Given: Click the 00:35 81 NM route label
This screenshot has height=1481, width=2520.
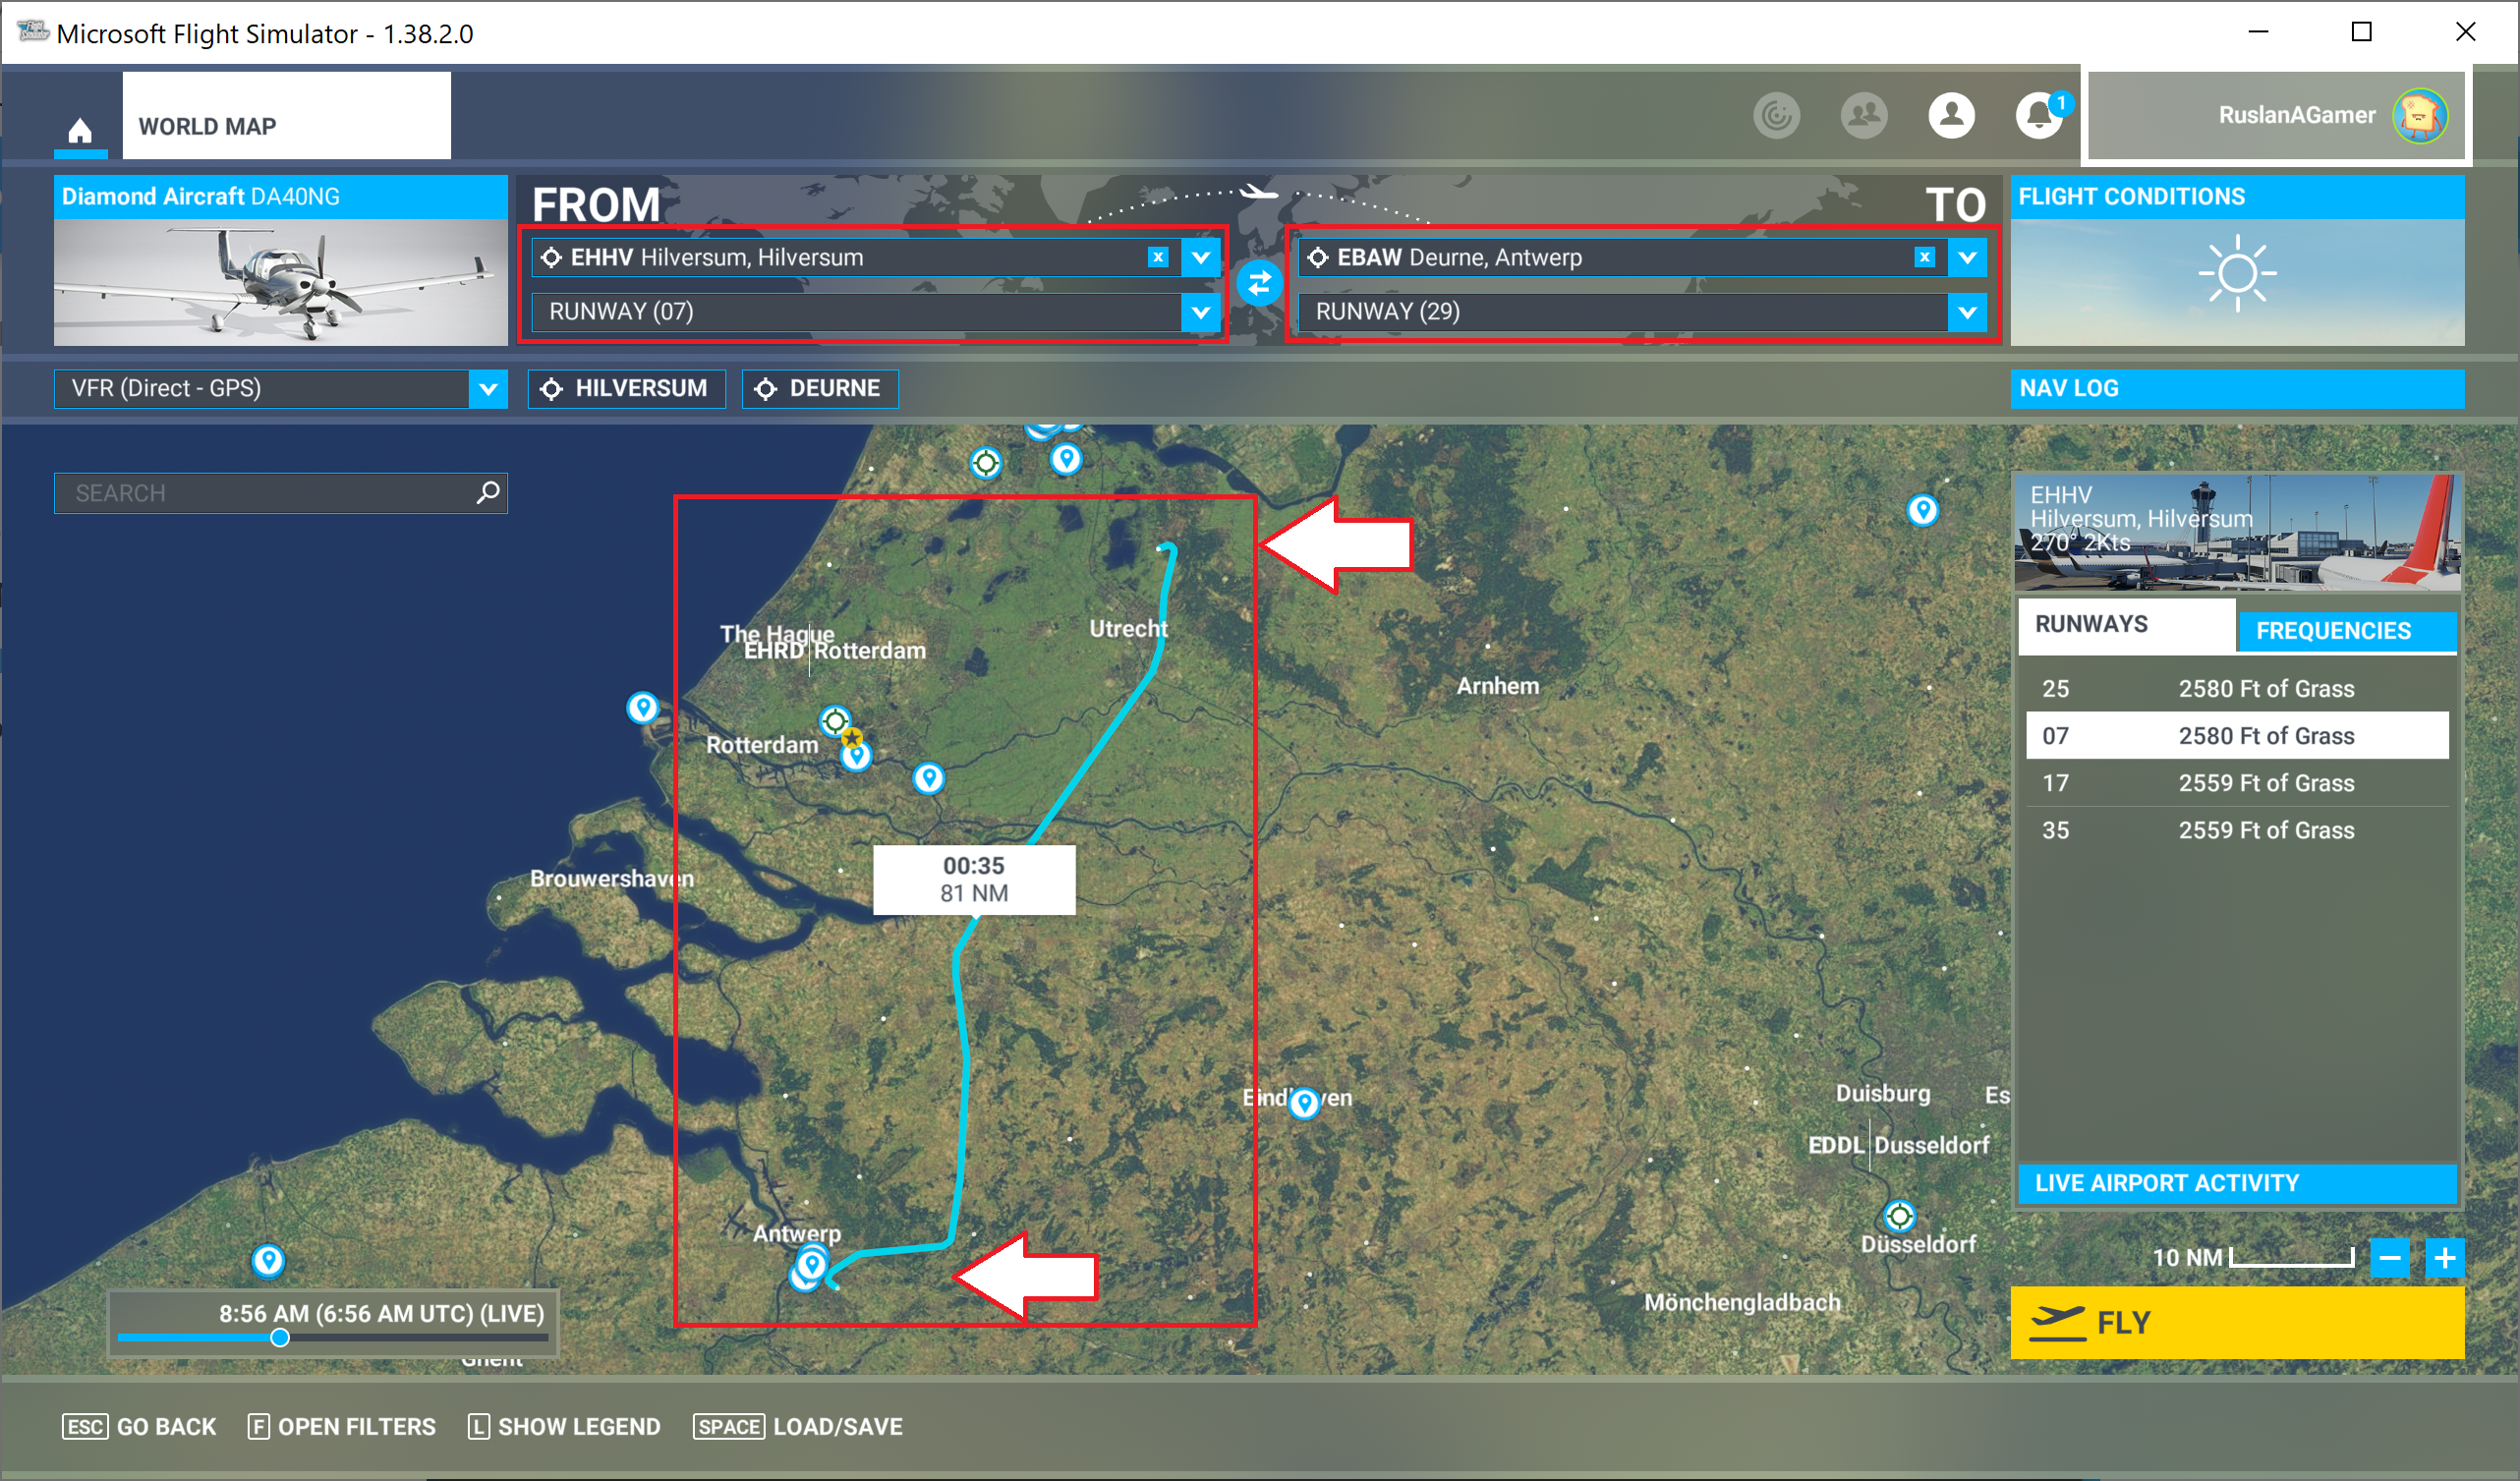Looking at the screenshot, I should tap(974, 880).
